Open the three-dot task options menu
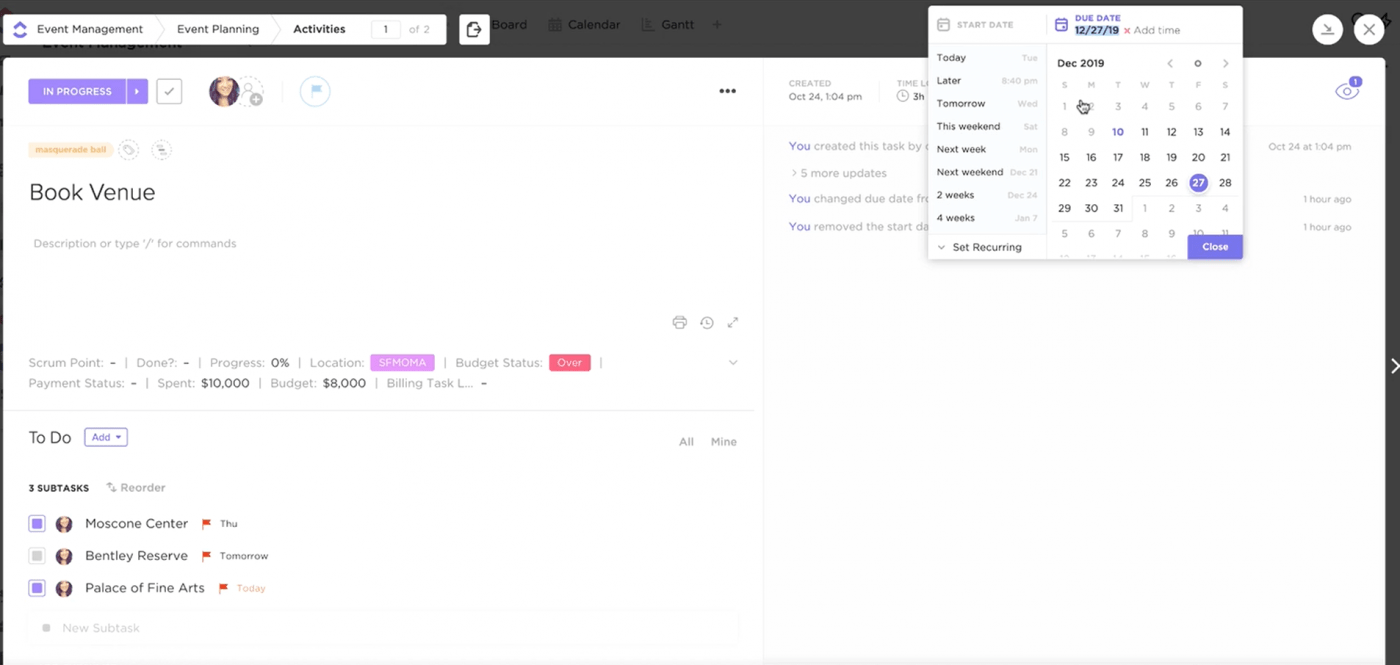This screenshot has height=665, width=1400. pos(727,92)
